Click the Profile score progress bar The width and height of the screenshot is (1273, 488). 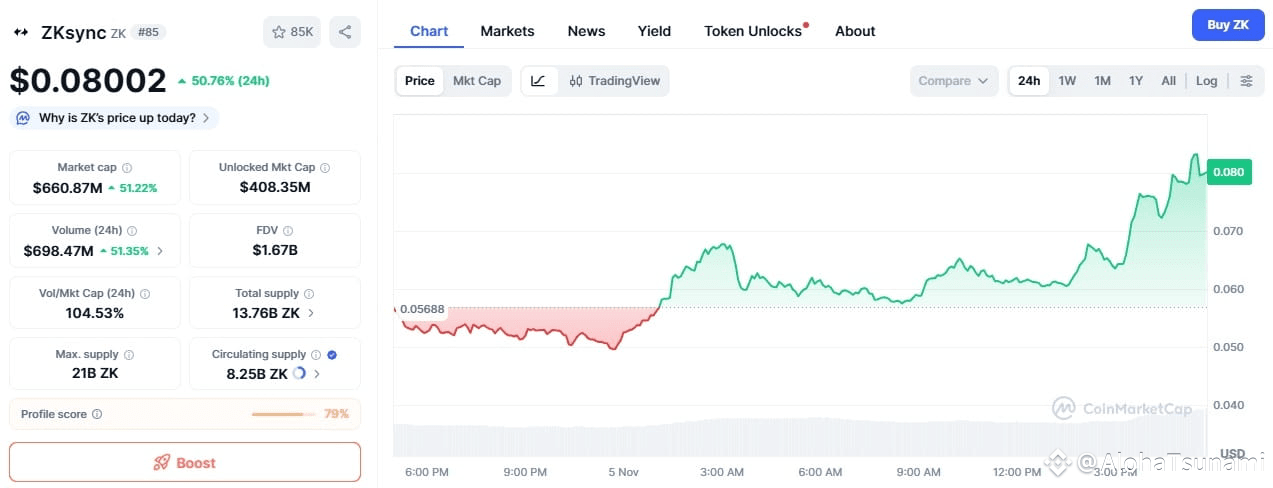(x=283, y=414)
